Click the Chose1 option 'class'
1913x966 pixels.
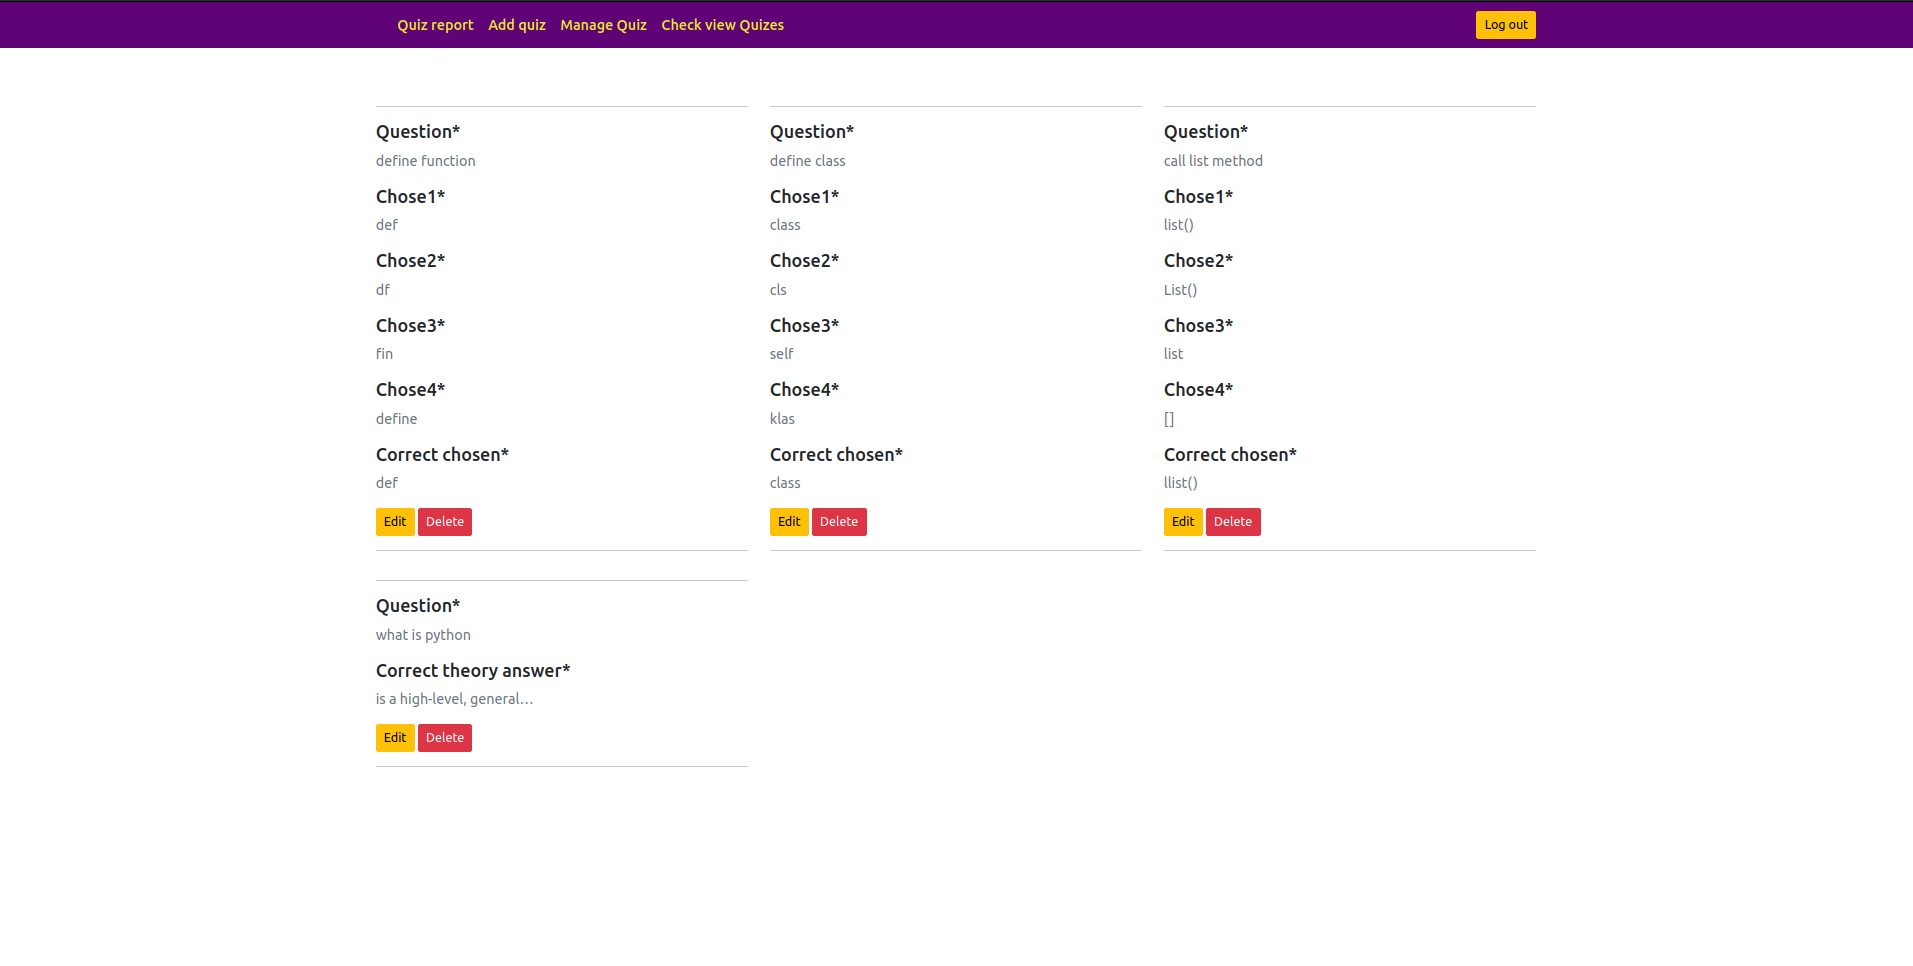tap(785, 224)
